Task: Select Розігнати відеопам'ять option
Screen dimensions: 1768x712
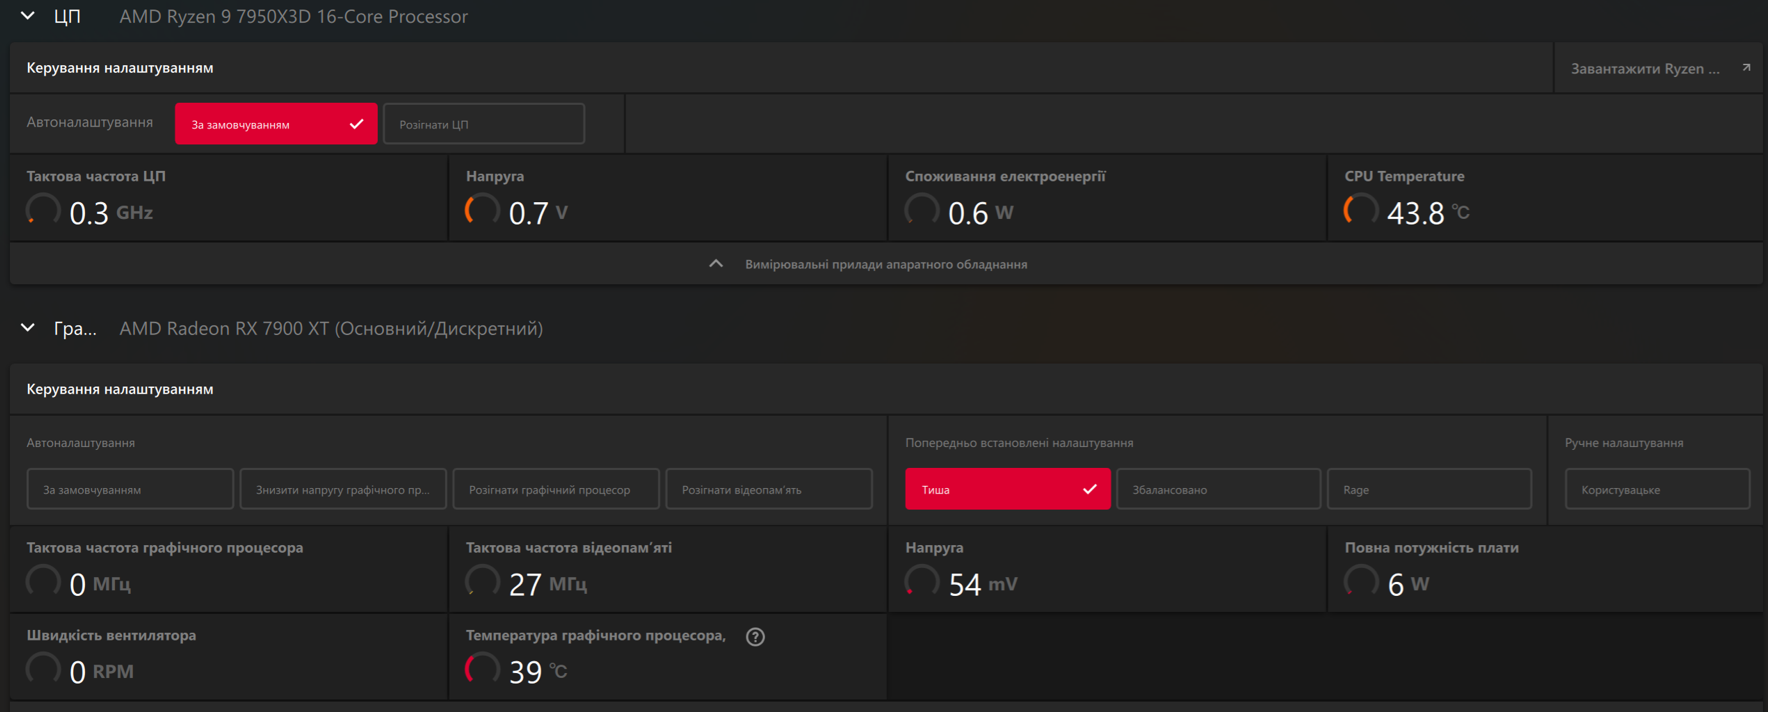Action: pos(769,489)
